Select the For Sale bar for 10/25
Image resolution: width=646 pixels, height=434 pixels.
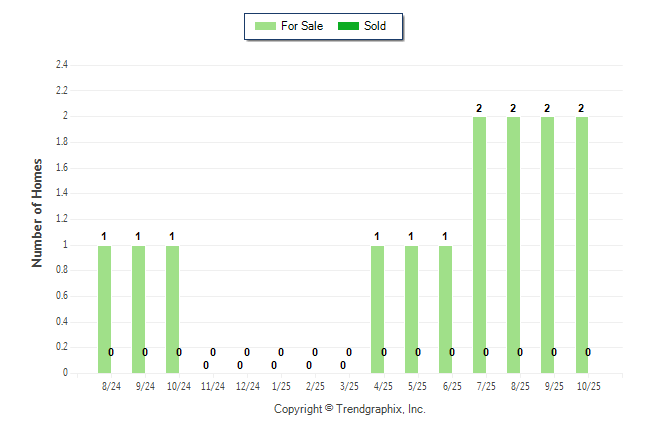pos(582,244)
